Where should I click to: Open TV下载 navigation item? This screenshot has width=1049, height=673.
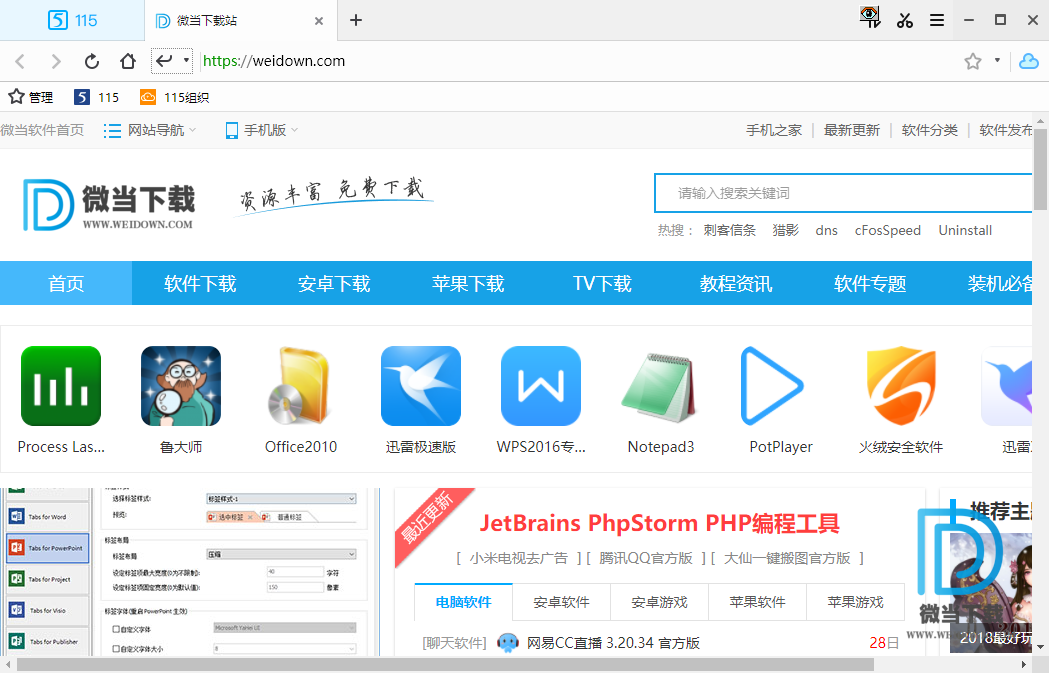(x=602, y=283)
